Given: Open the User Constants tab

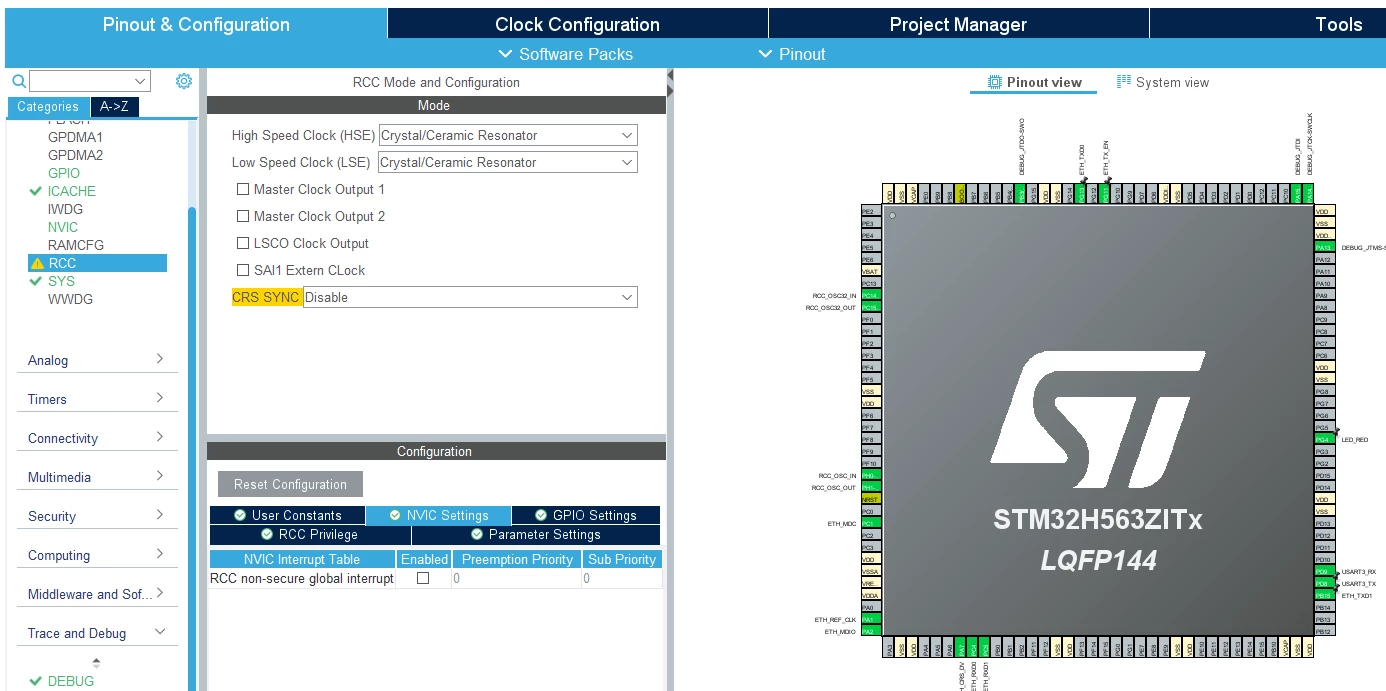Looking at the screenshot, I should pos(287,515).
